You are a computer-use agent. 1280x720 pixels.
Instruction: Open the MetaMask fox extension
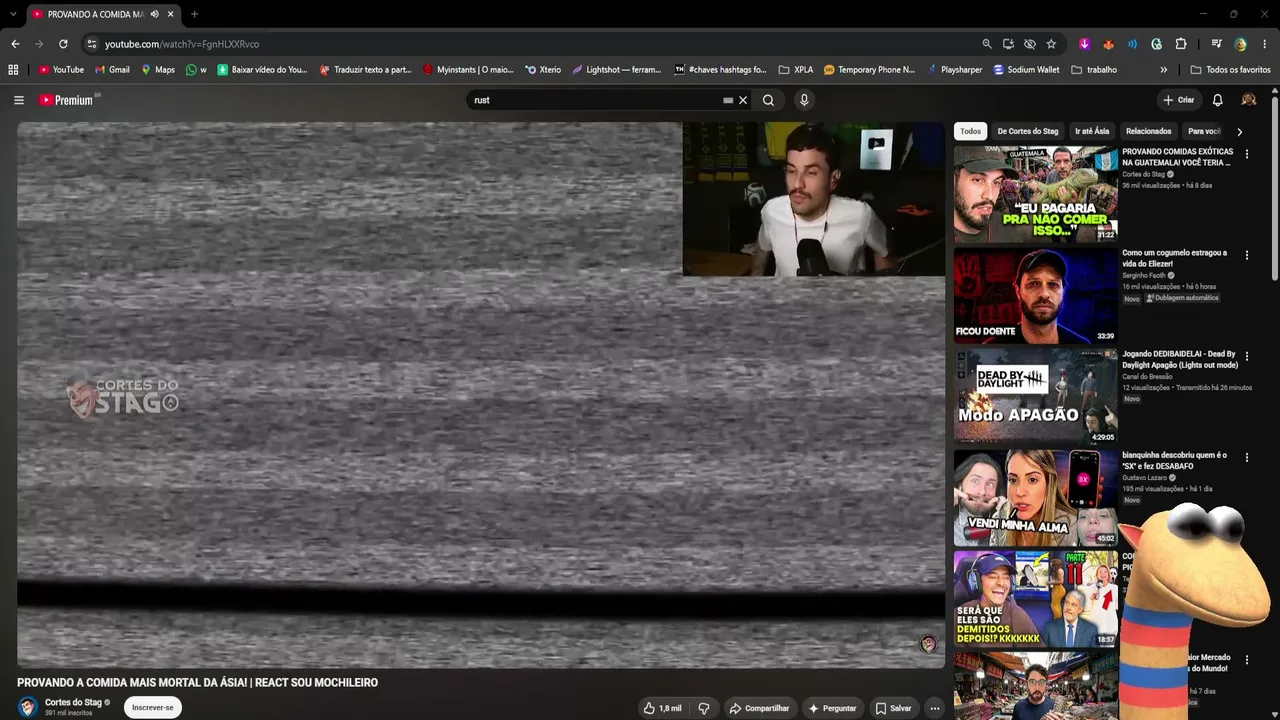1108,44
